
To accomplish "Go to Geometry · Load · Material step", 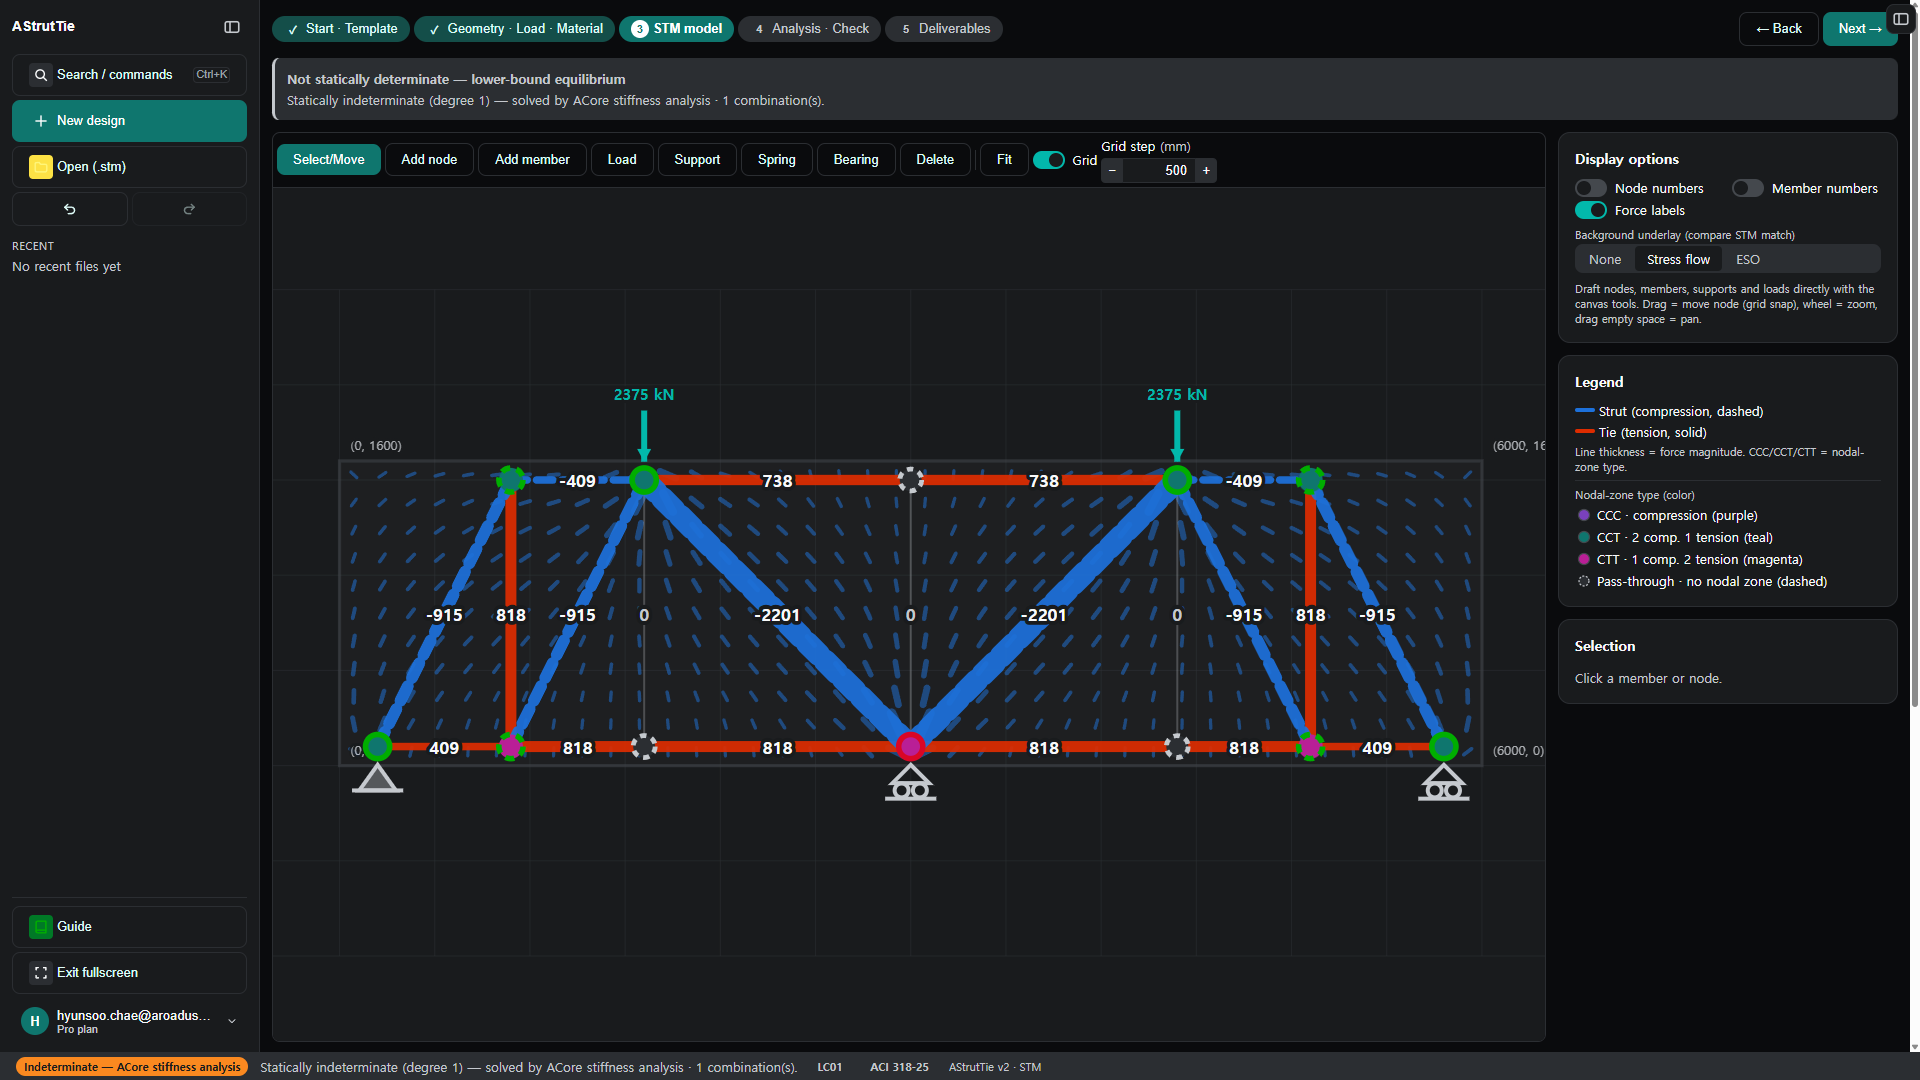I will [515, 29].
